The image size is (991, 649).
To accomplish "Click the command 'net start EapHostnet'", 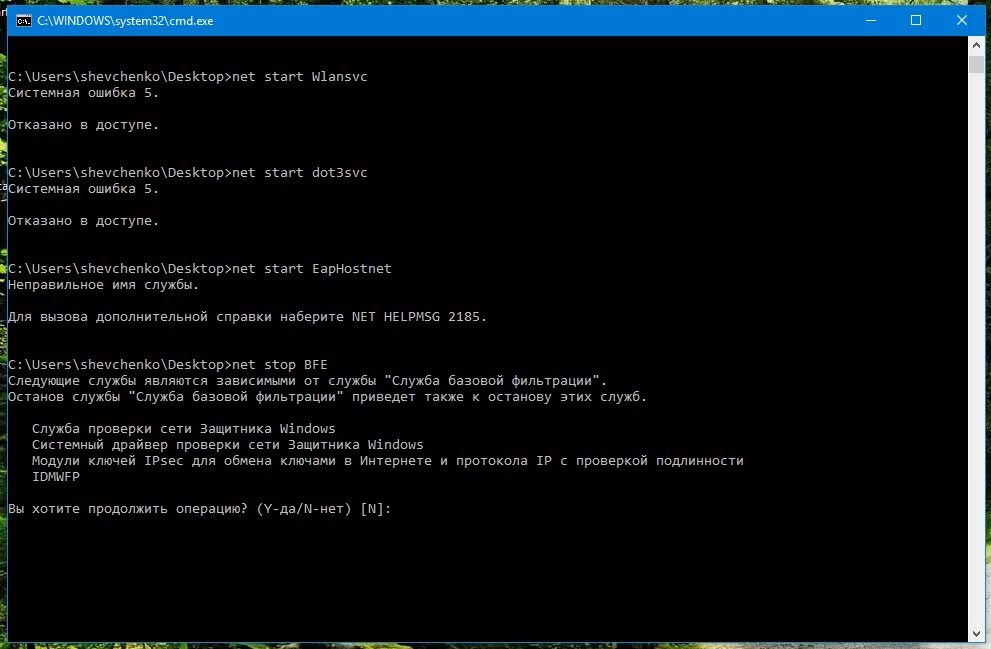I will 312,269.
